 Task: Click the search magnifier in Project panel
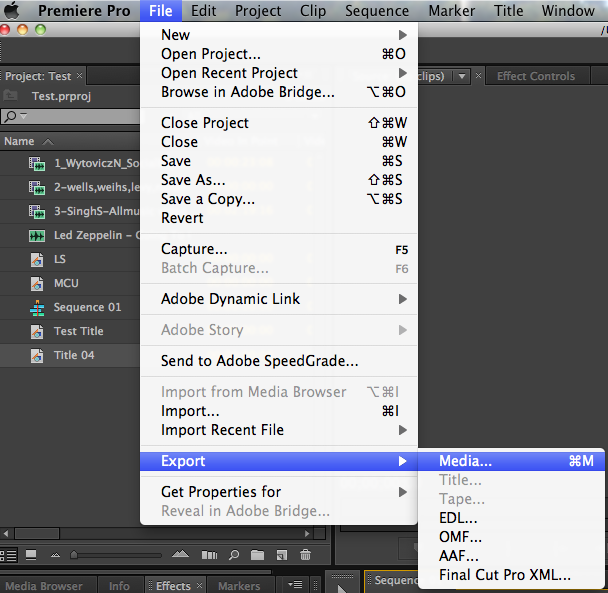(x=11, y=116)
